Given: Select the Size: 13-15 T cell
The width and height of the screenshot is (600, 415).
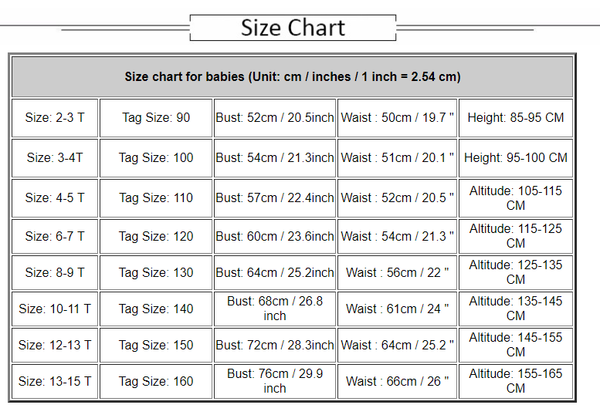Looking at the screenshot, I should pyautogui.click(x=55, y=381).
